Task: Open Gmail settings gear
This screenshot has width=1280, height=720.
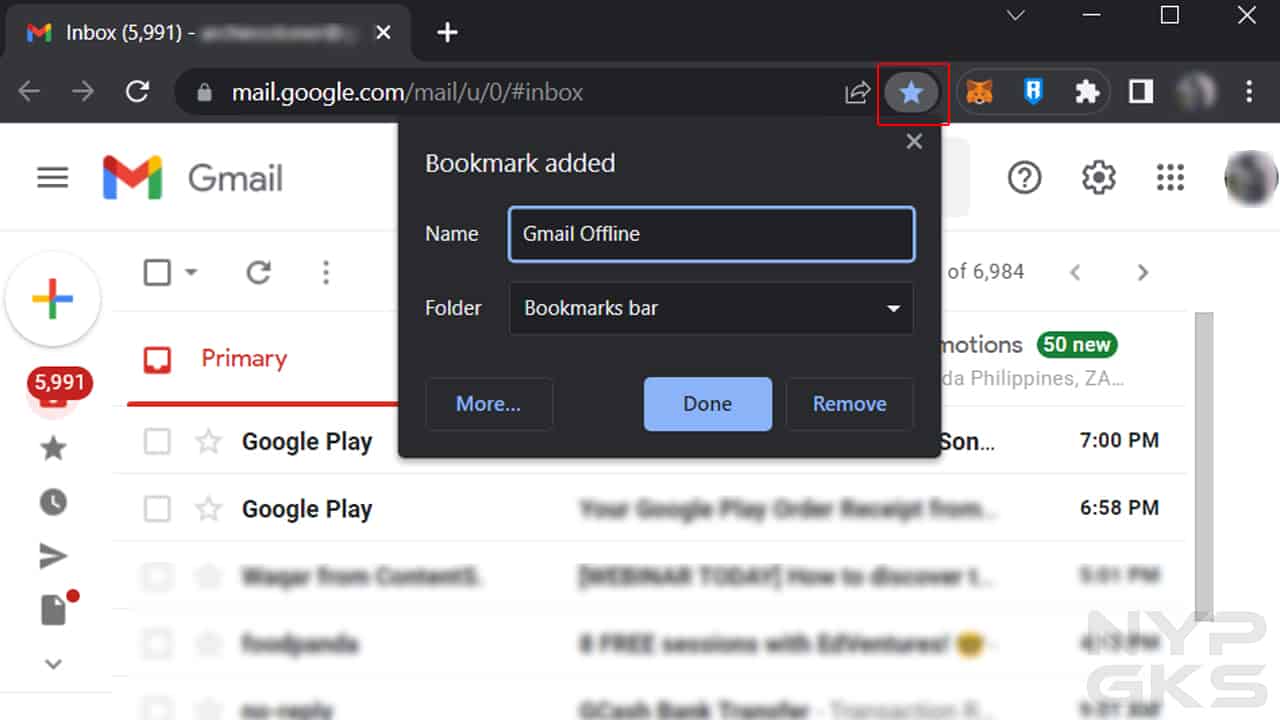Action: (x=1099, y=178)
